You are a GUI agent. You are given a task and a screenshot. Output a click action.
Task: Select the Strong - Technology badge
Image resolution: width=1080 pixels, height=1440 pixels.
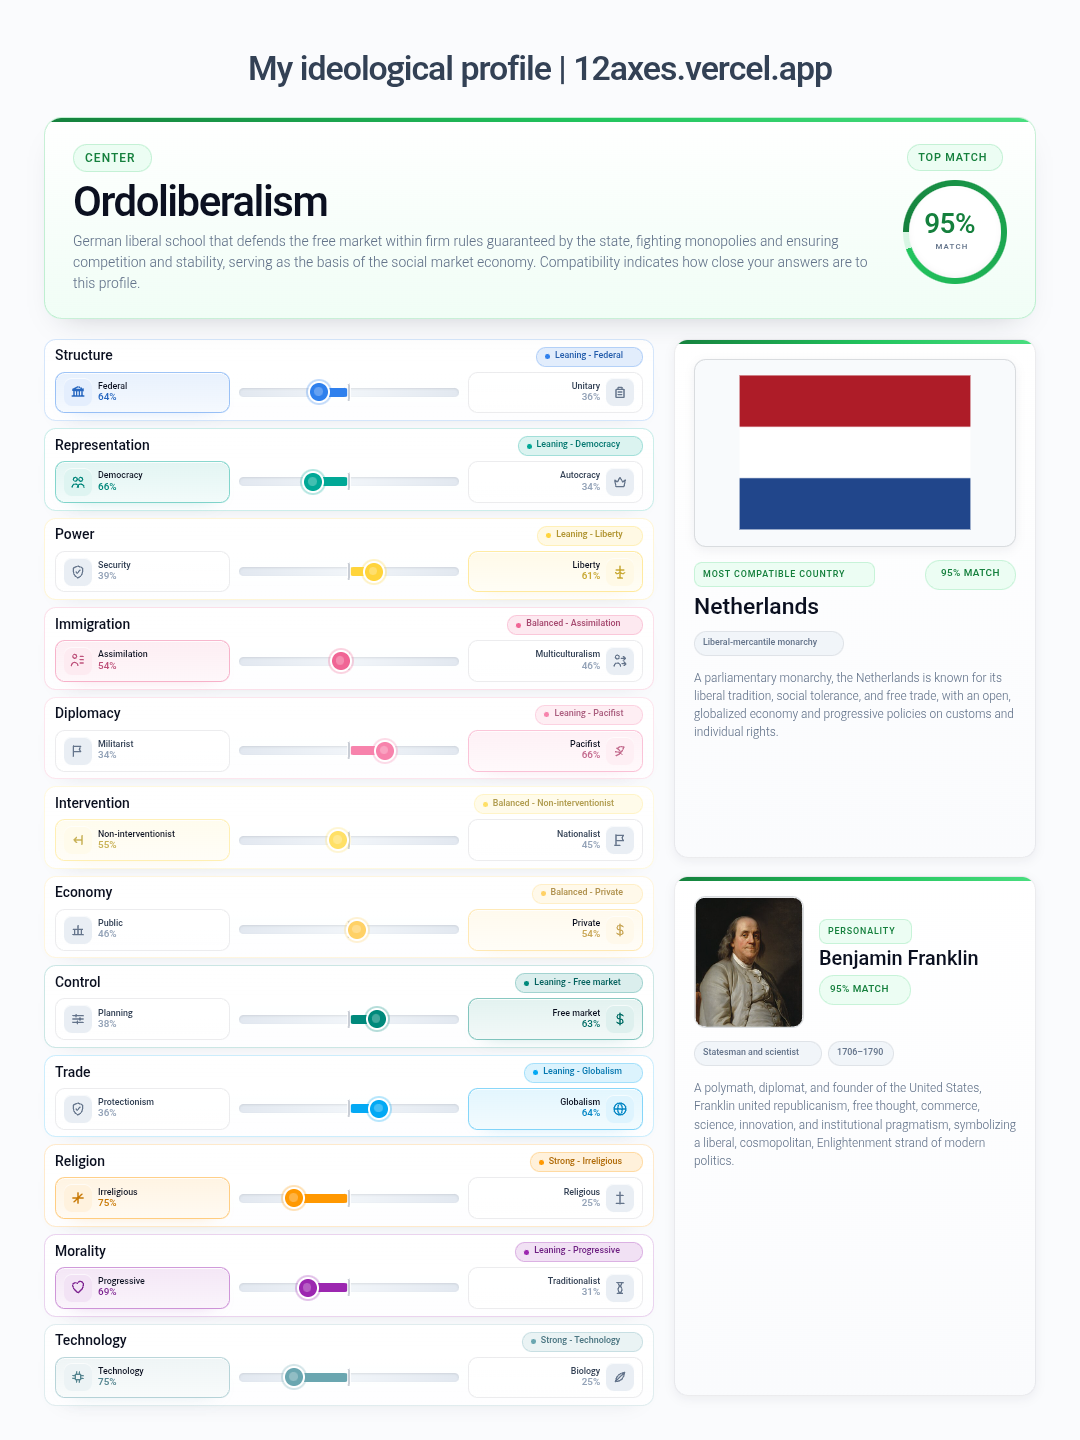click(x=582, y=1341)
